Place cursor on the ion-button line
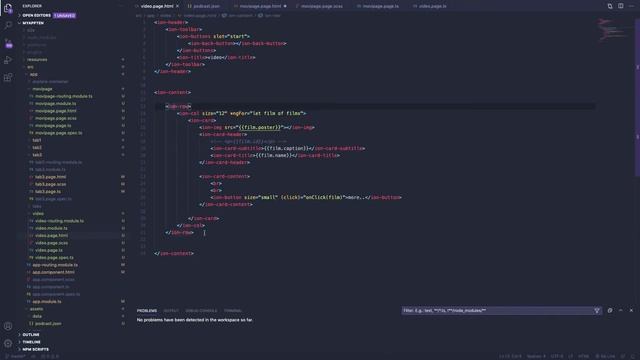The height and width of the screenshot is (360, 640). coord(306,198)
